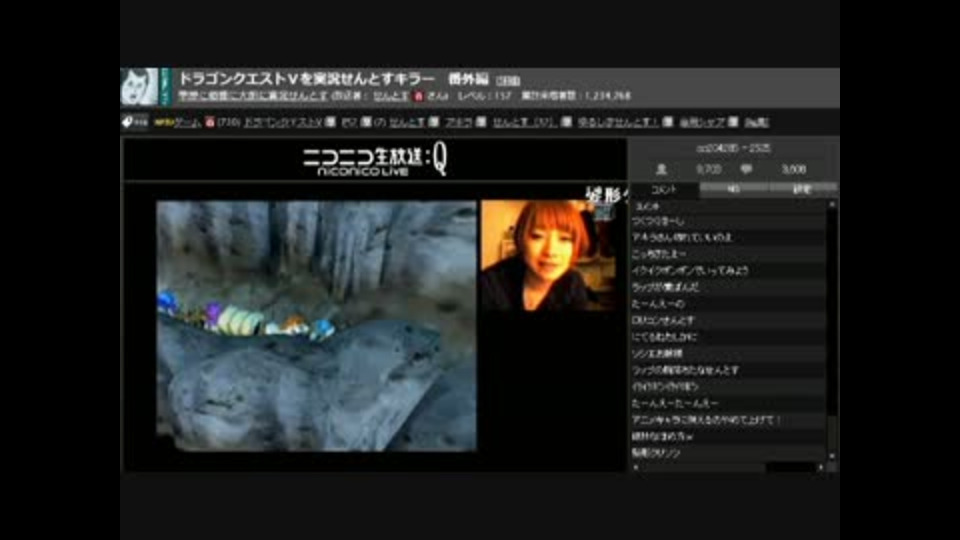This screenshot has width=960, height=540.
Task: Click comment list horizontal scroll left arrow
Action: click(x=636, y=467)
